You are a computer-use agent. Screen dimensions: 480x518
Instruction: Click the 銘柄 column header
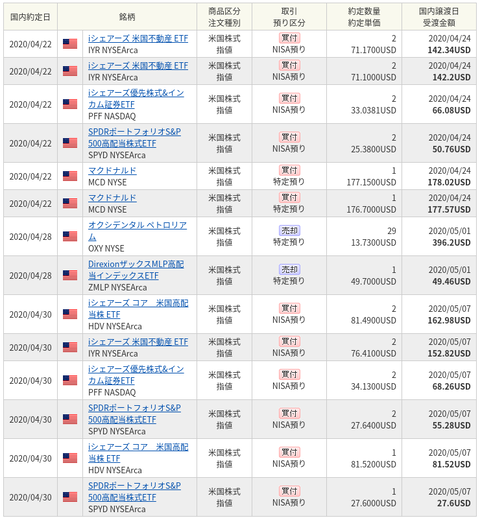tap(127, 17)
